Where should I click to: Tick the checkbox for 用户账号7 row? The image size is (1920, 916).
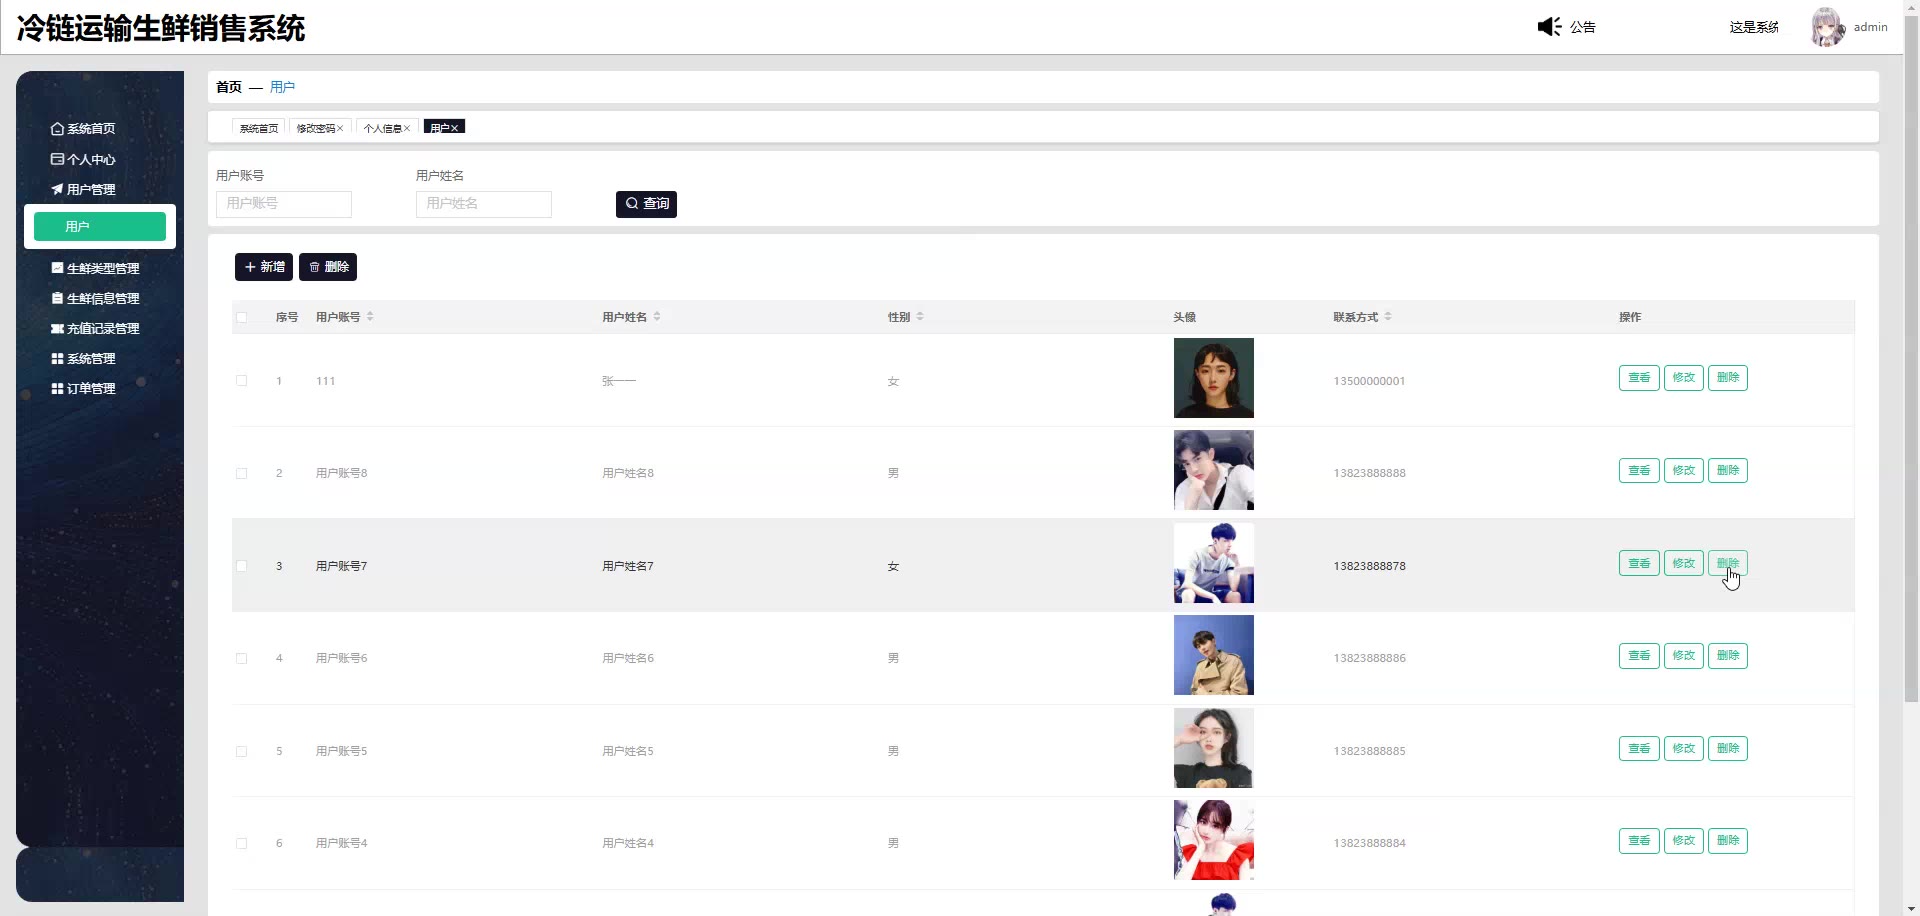pos(241,566)
